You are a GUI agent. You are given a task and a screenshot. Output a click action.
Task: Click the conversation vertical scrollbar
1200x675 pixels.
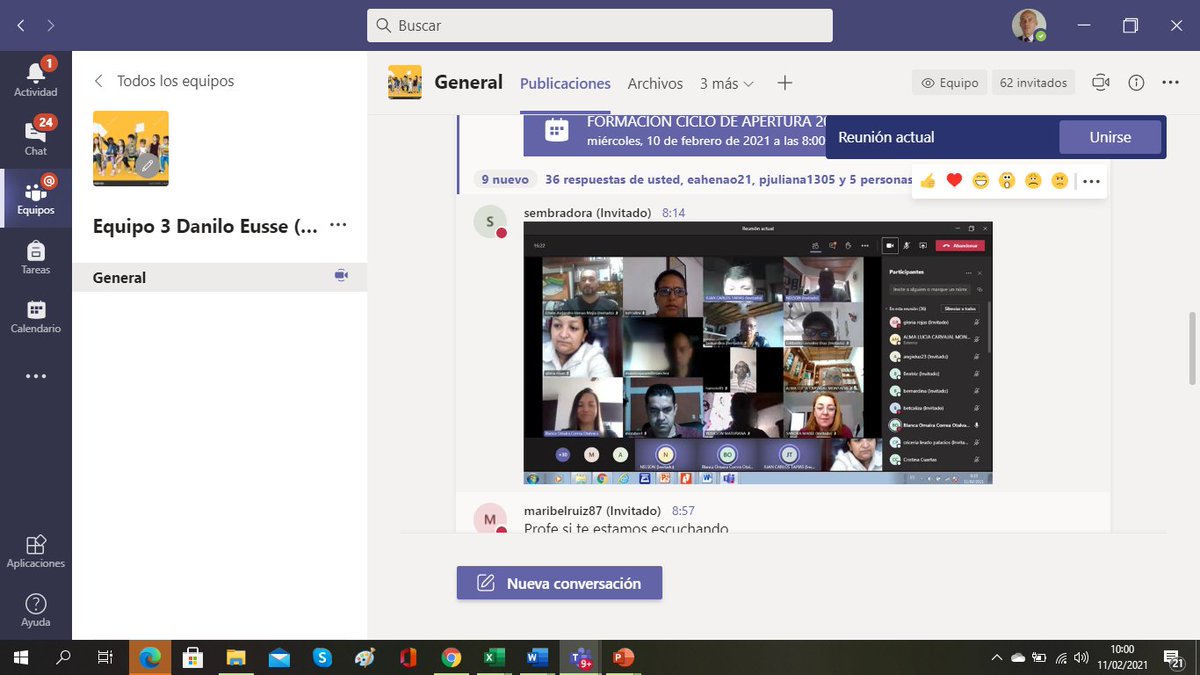pos(1192,348)
